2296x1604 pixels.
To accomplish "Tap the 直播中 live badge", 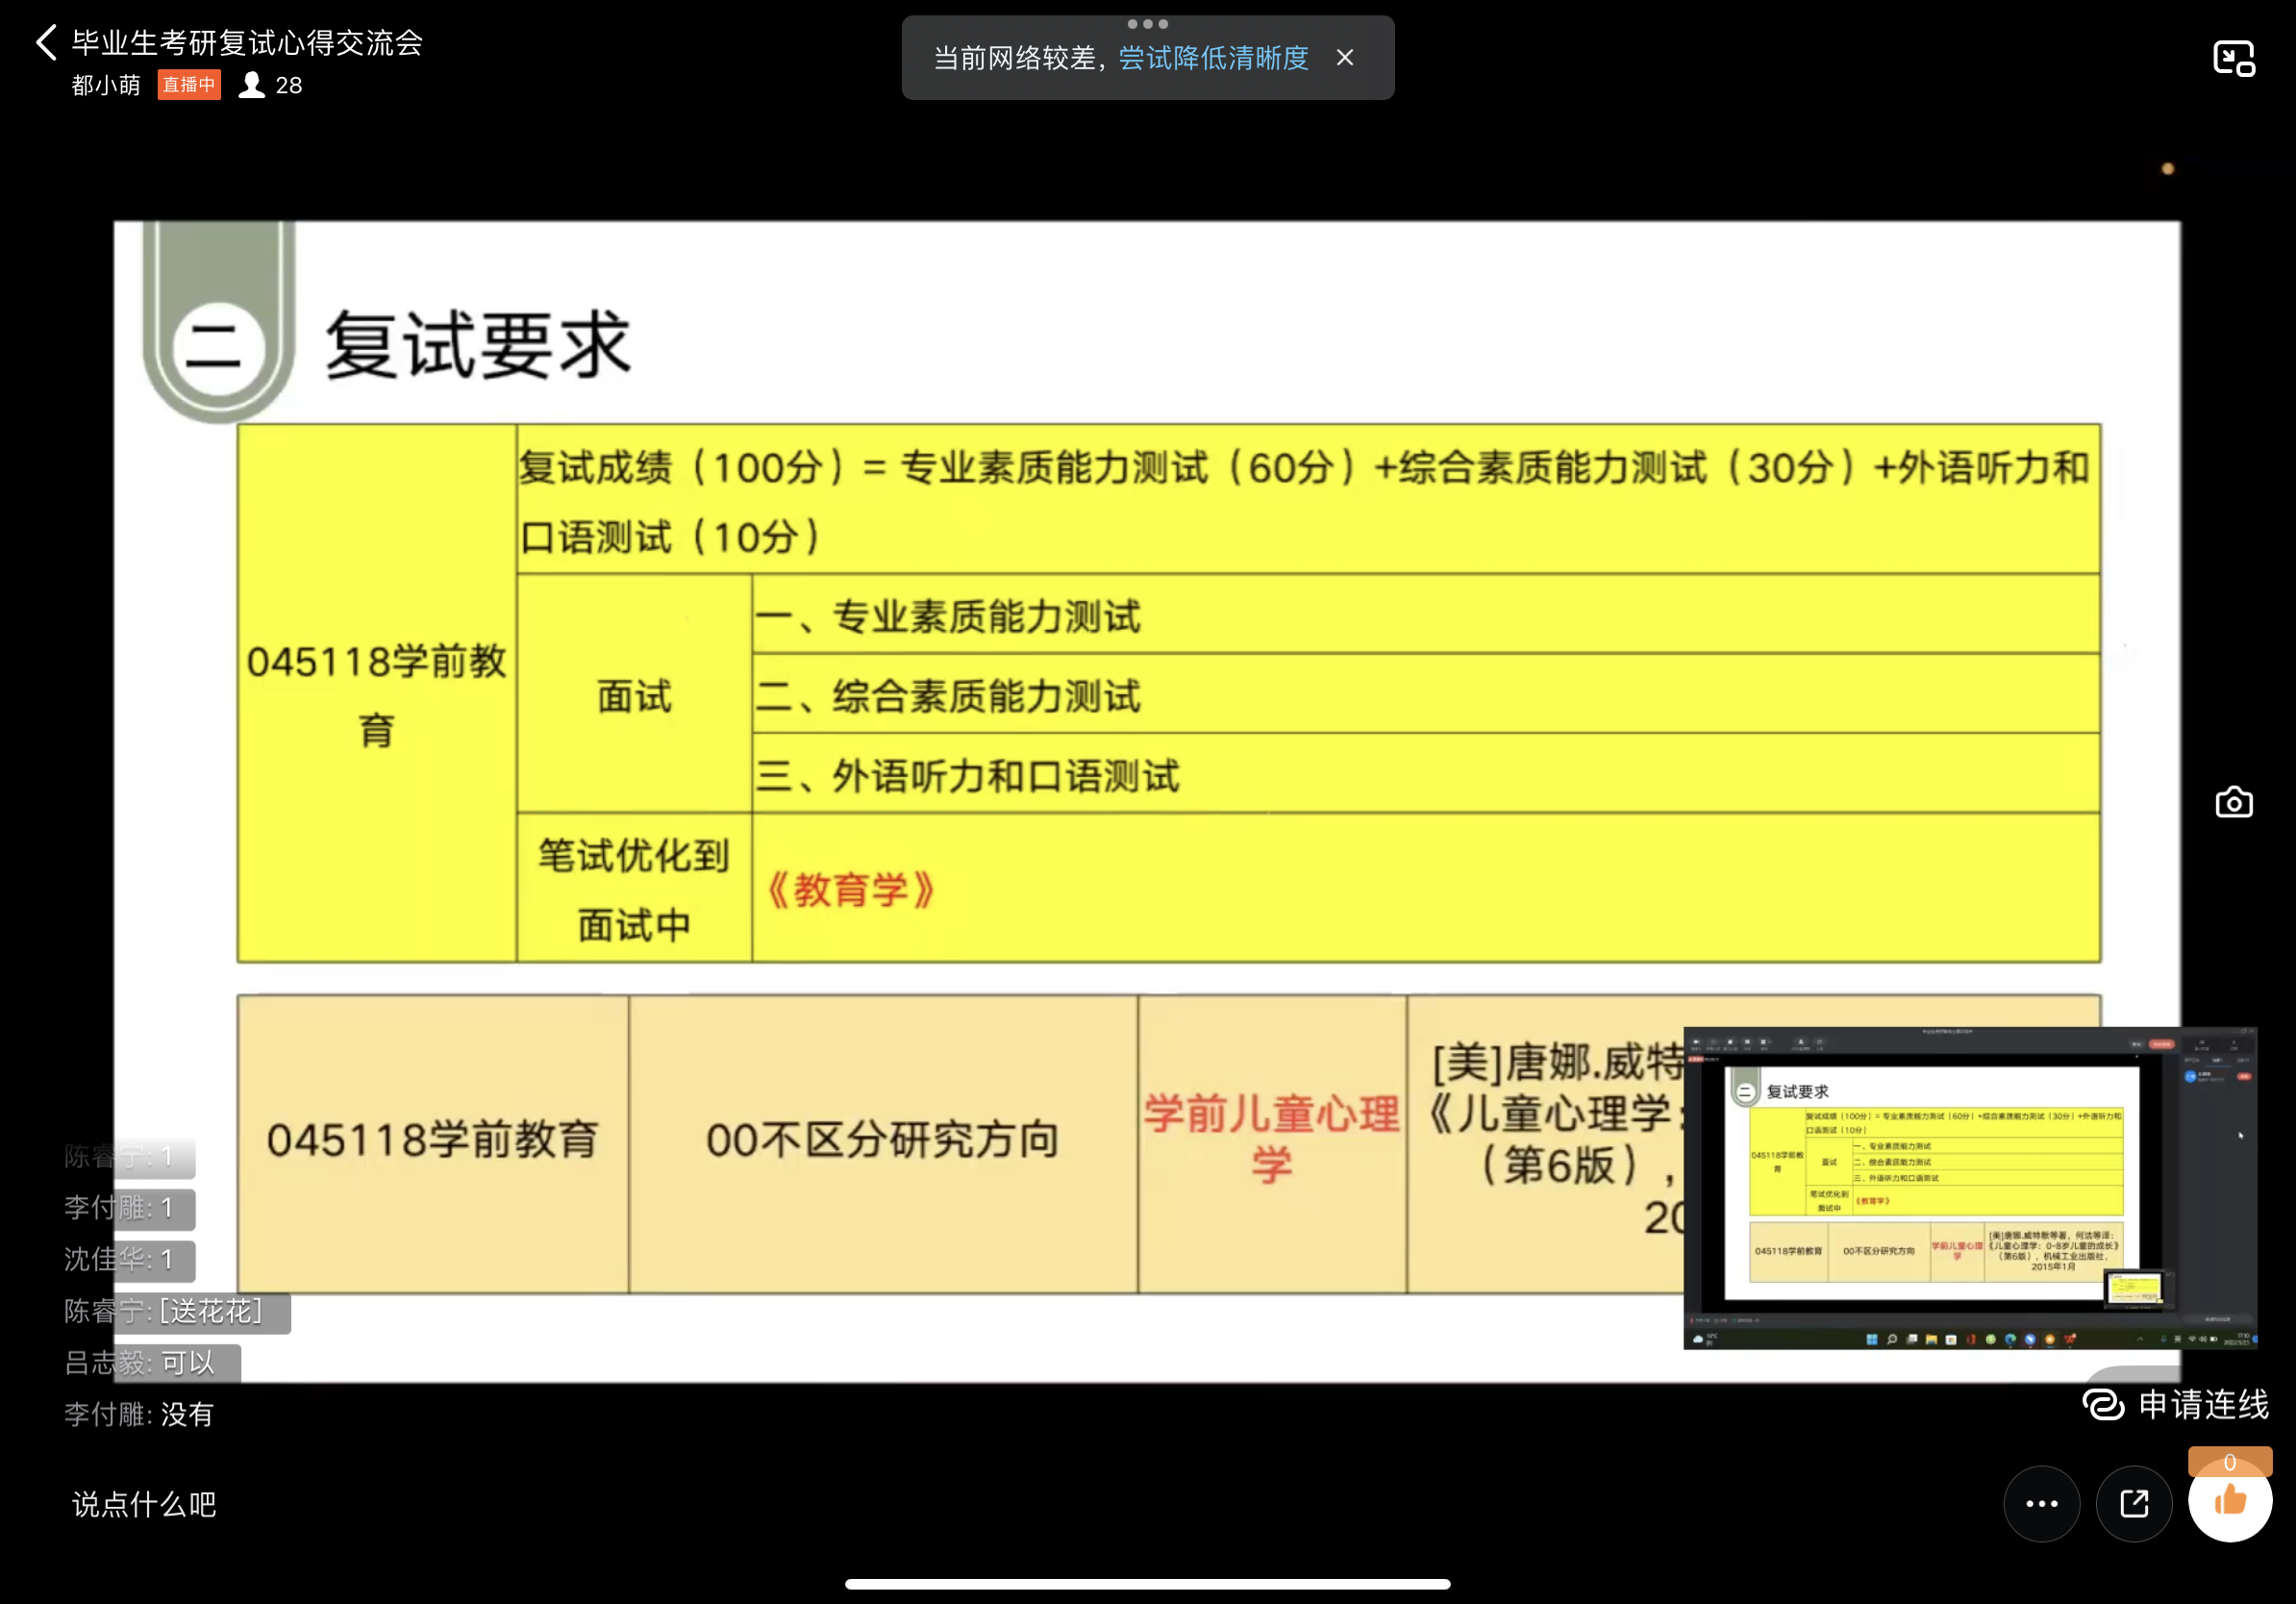I will pos(188,85).
